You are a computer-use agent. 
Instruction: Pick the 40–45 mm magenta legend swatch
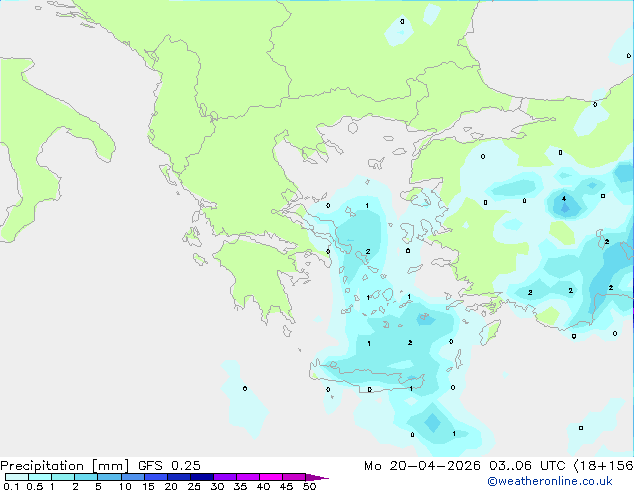(271, 477)
